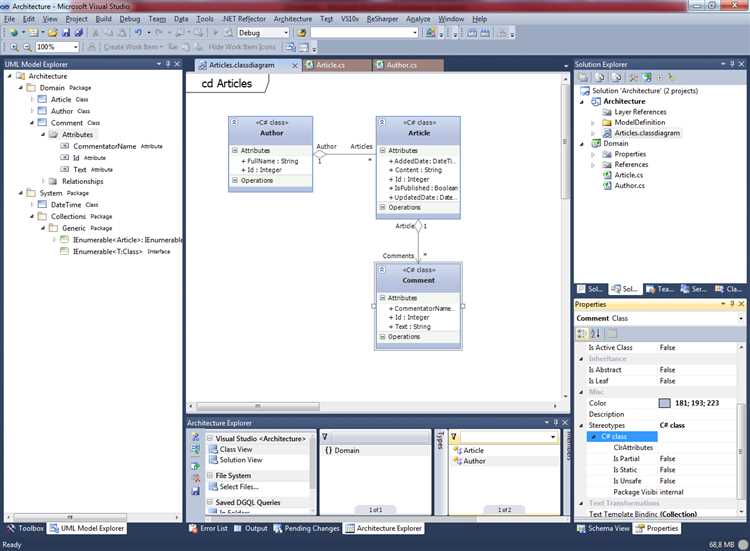Open the Architecture menu

[x=293, y=19]
